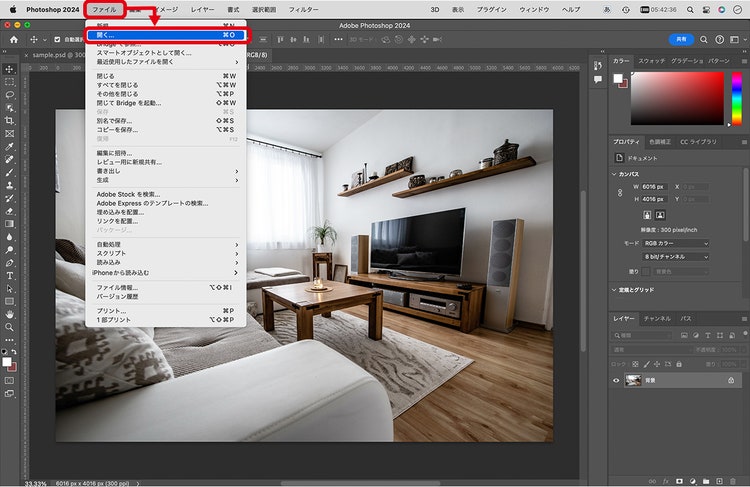This screenshot has height=487, width=750.
Task: Select the Spot Healing Brush tool
Action: click(9, 160)
